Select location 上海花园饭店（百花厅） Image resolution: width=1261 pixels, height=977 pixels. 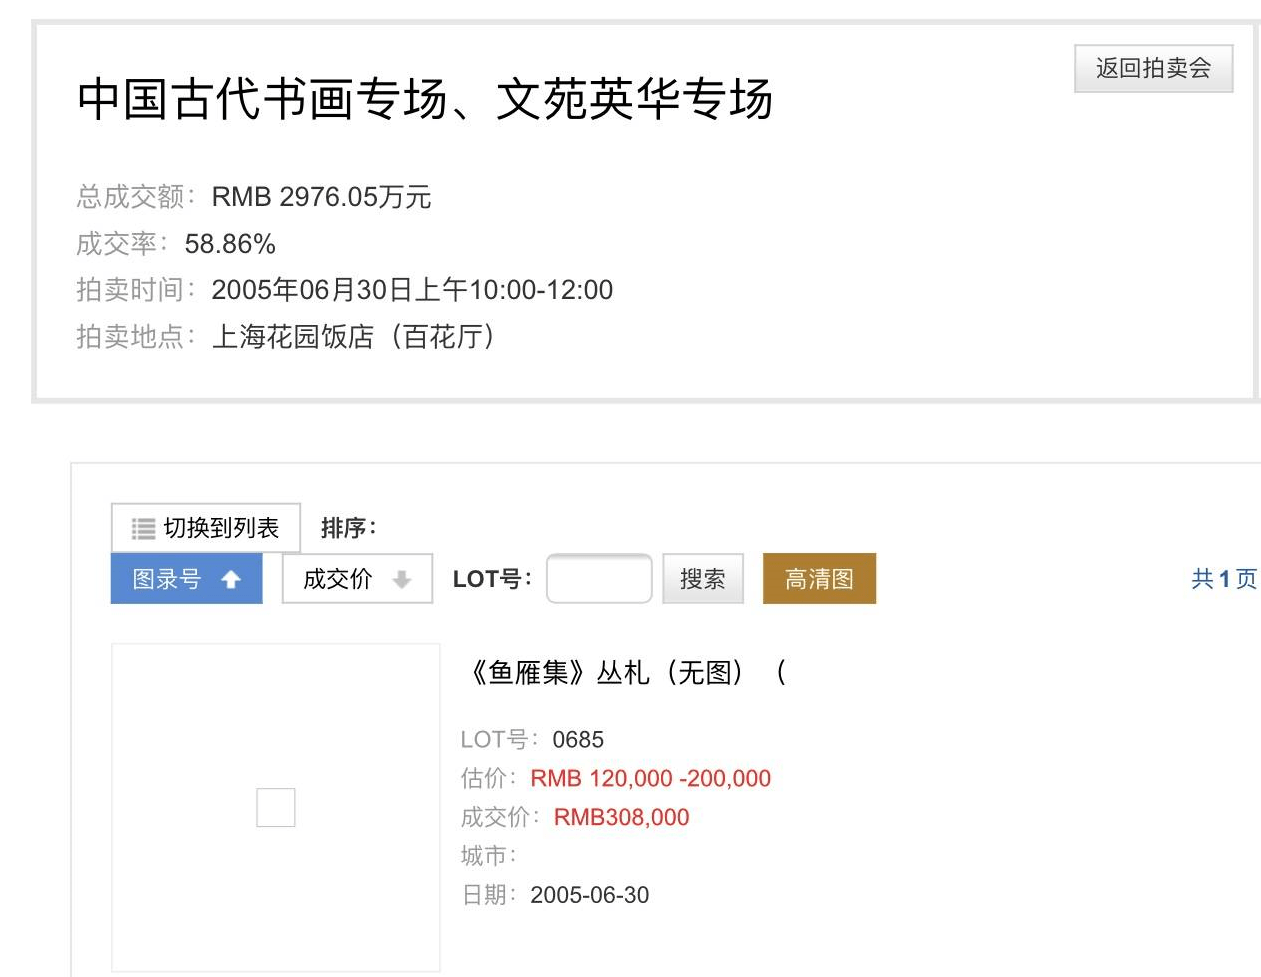(355, 337)
